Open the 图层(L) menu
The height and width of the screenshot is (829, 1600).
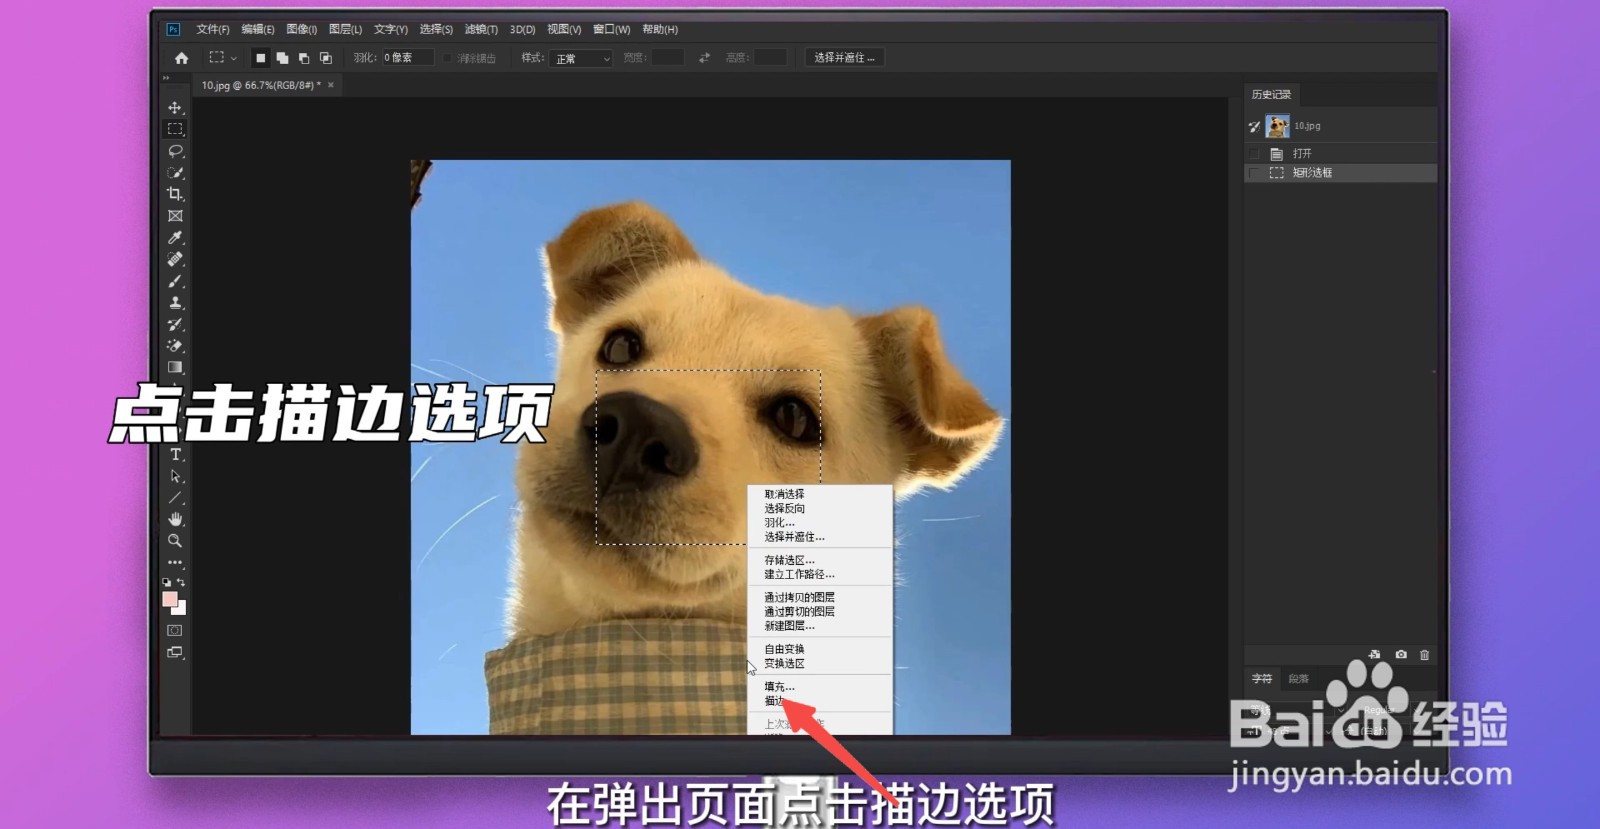[x=346, y=30]
